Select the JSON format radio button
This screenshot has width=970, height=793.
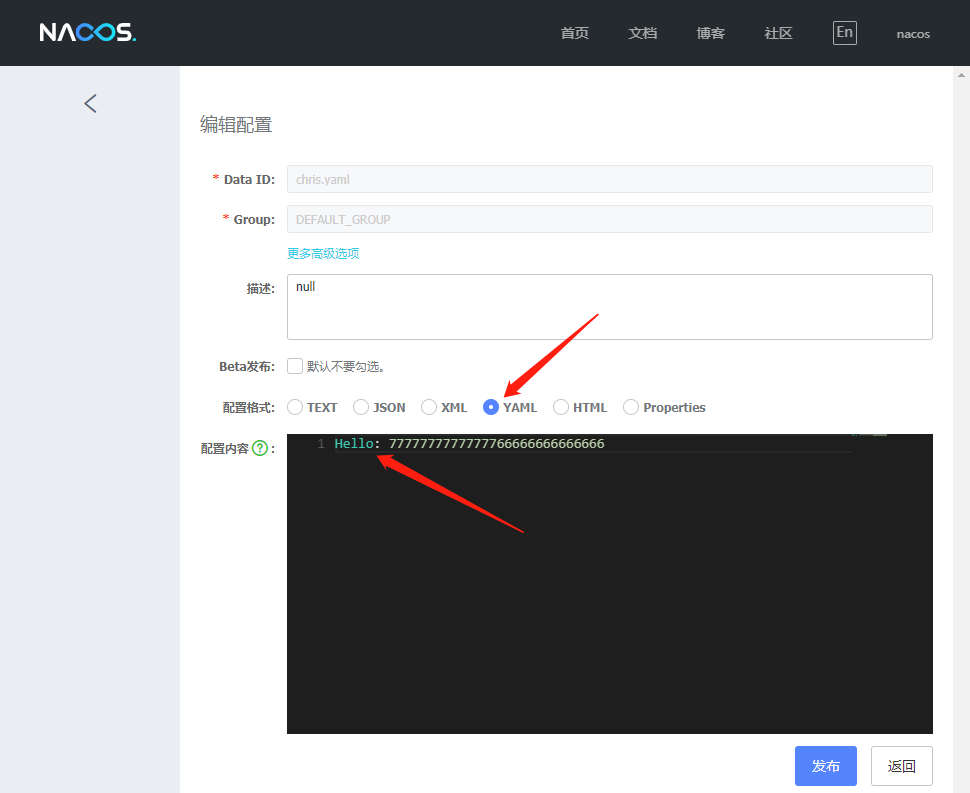click(361, 407)
